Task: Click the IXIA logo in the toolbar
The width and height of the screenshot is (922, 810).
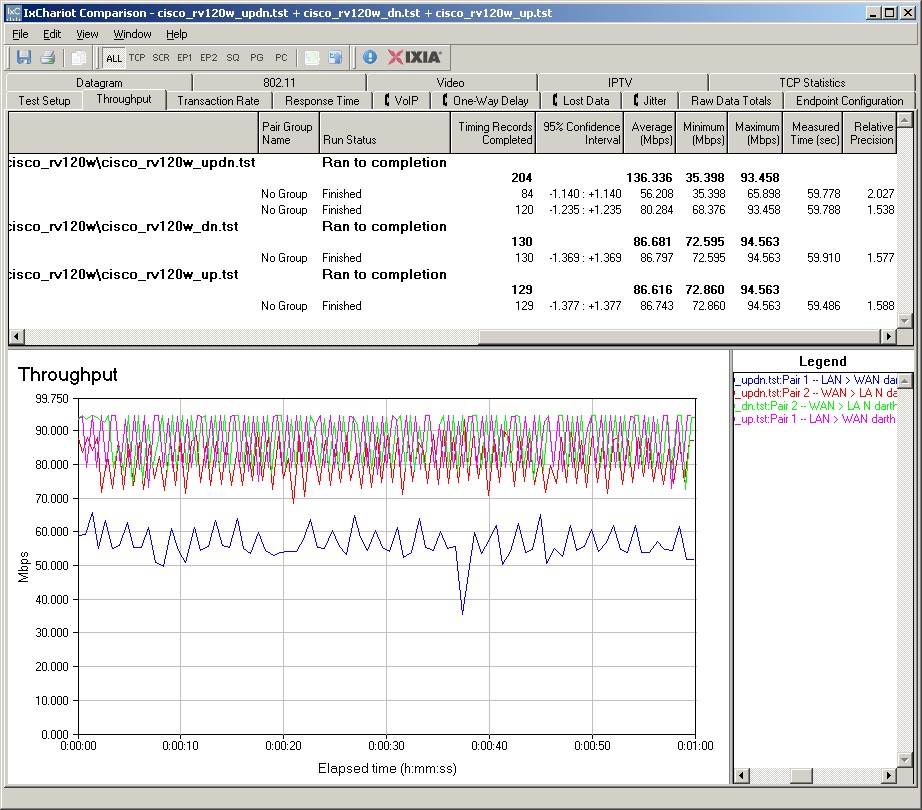Action: [415, 57]
